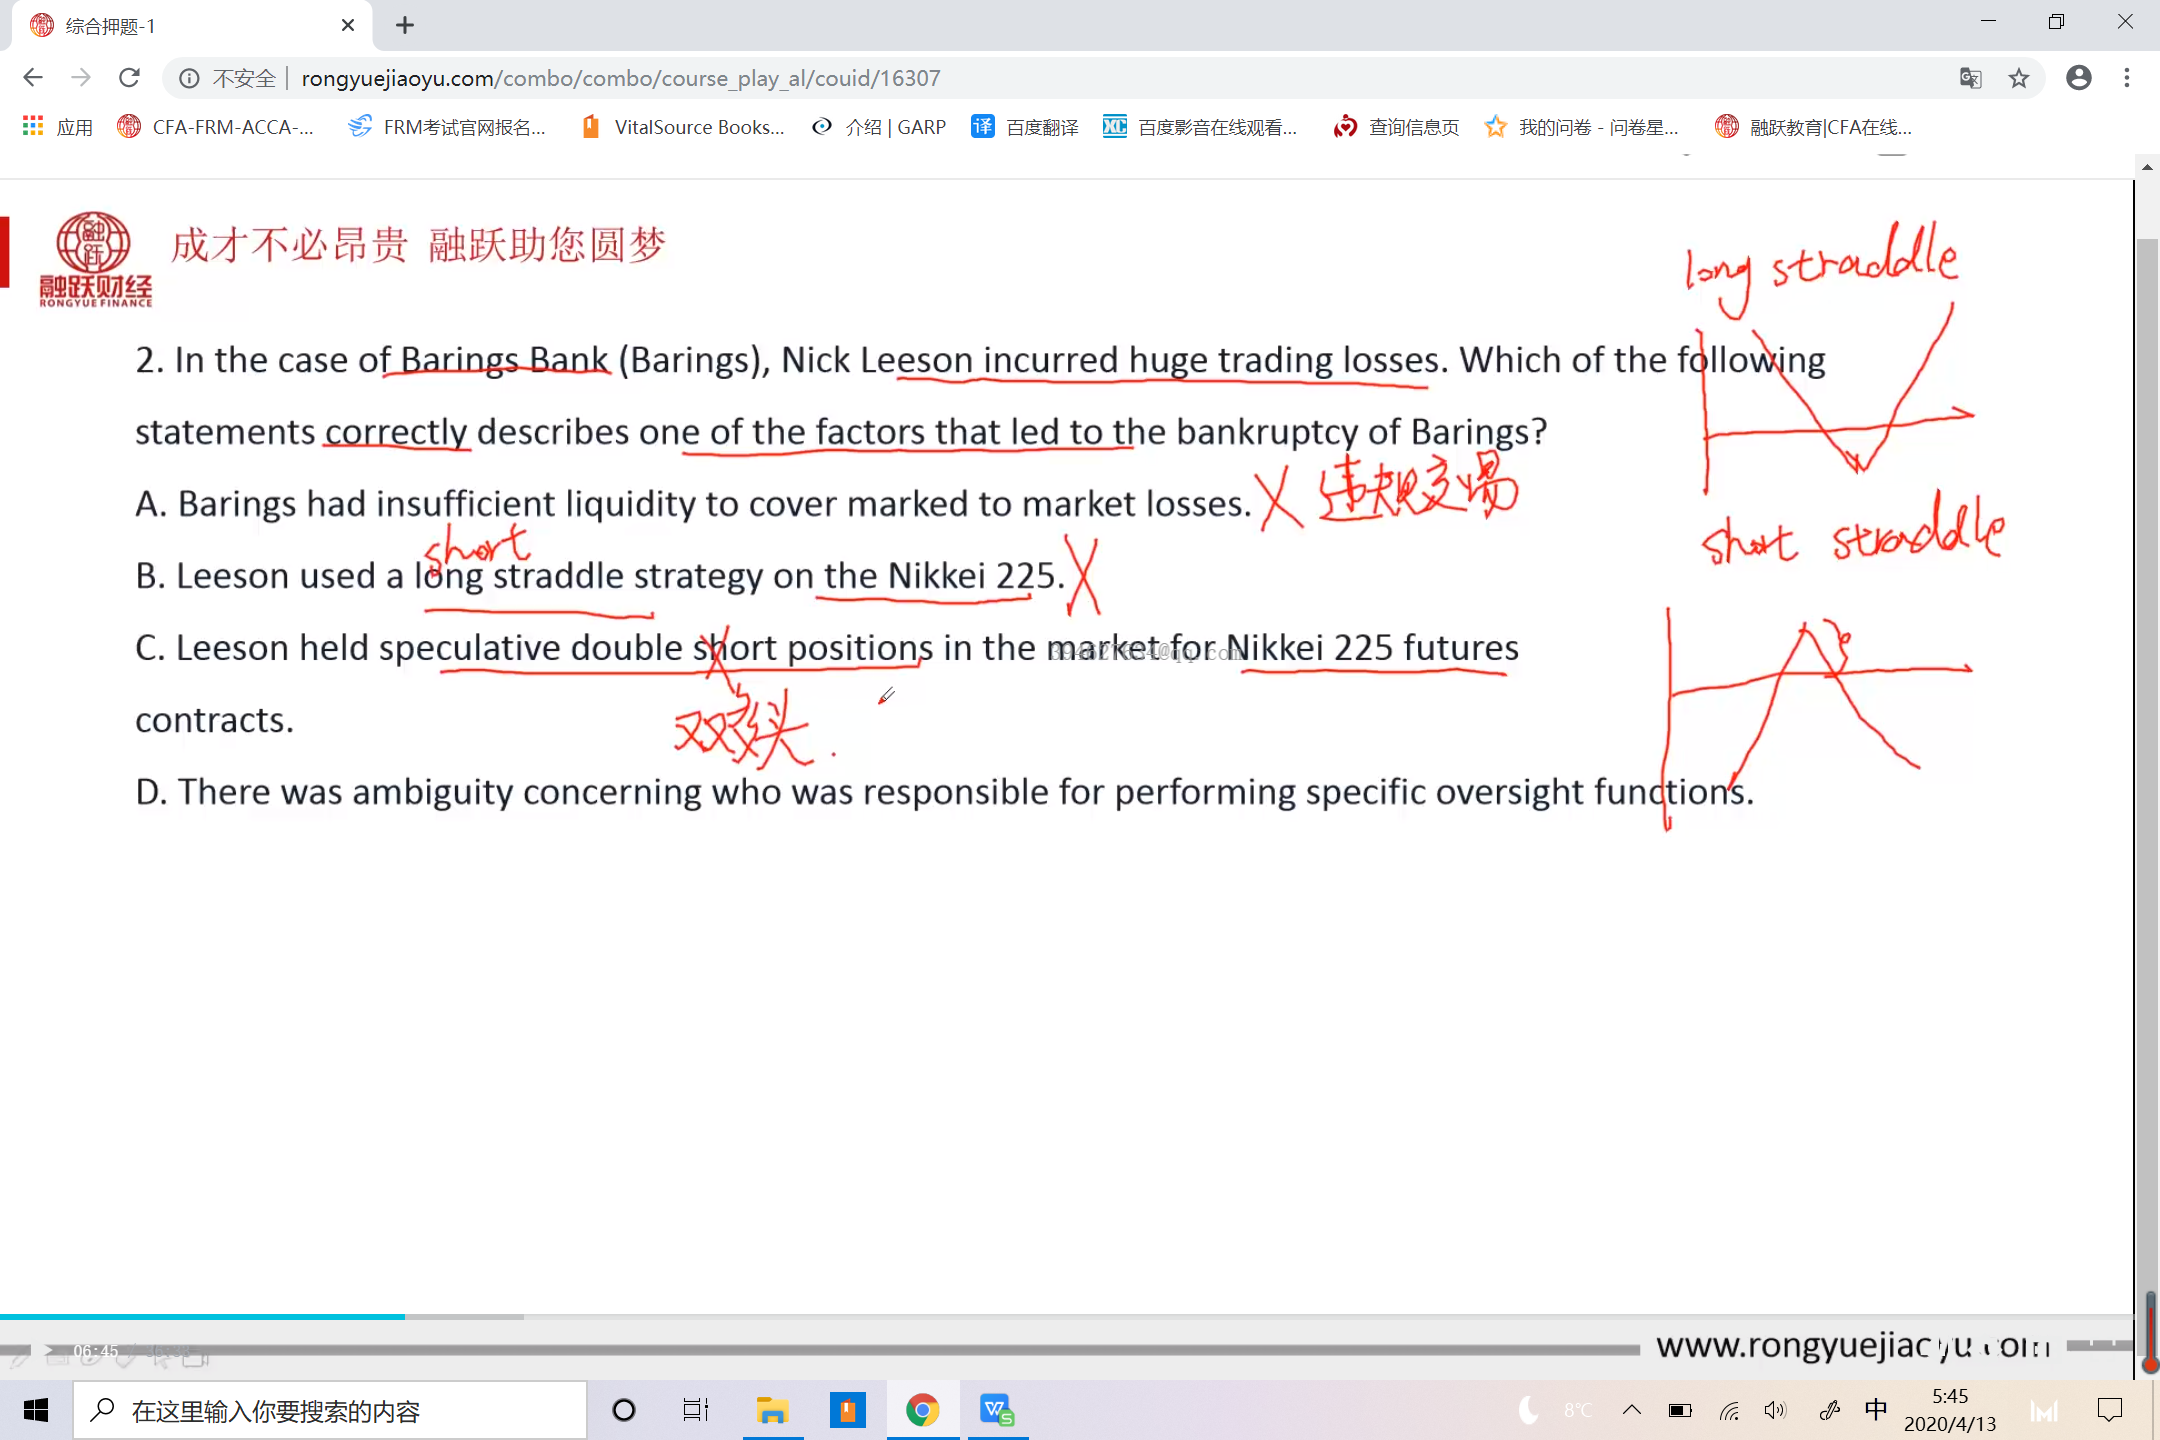Mute or adjust the volume speaker icon
Screen dimensions: 2160x1440
click(x=1775, y=1410)
